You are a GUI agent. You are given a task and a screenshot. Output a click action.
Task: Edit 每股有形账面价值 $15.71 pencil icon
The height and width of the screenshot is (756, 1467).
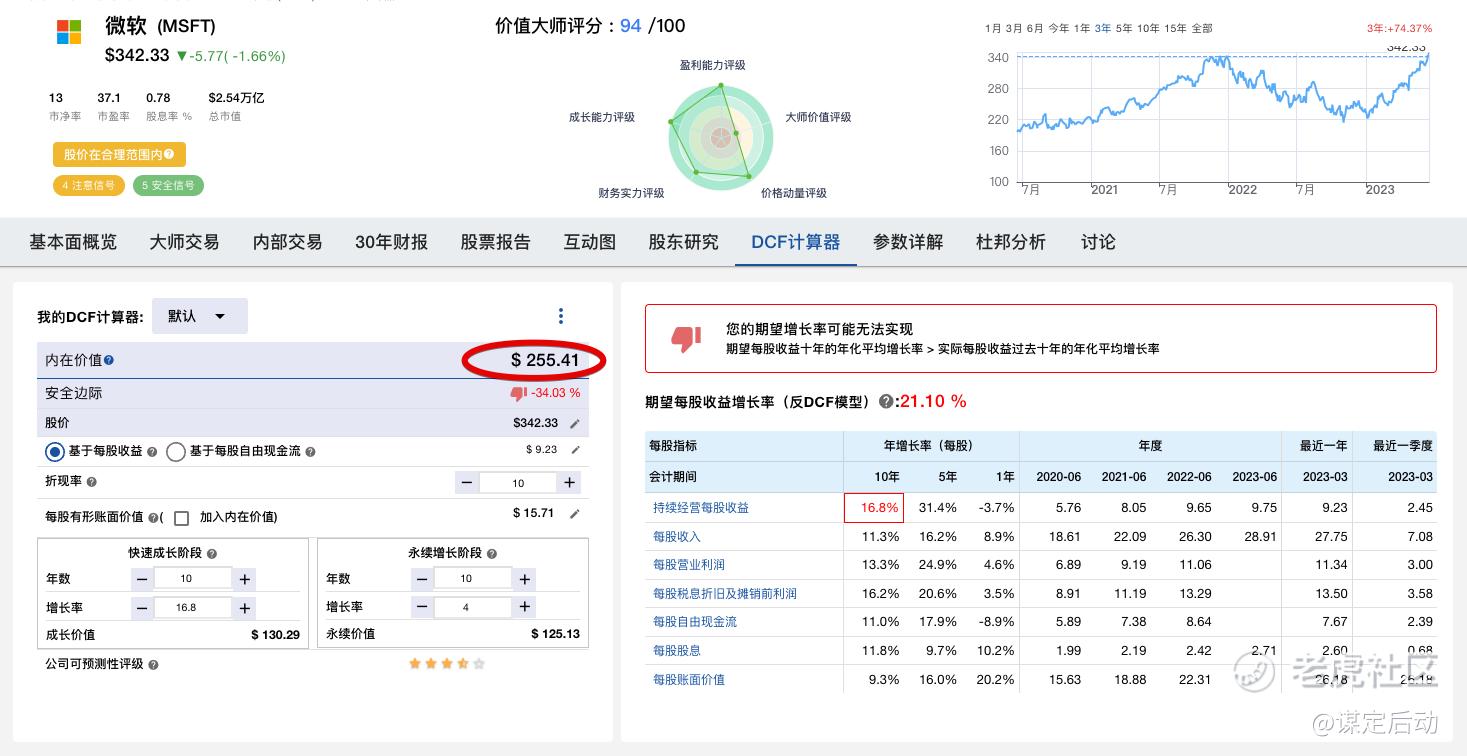(x=574, y=514)
